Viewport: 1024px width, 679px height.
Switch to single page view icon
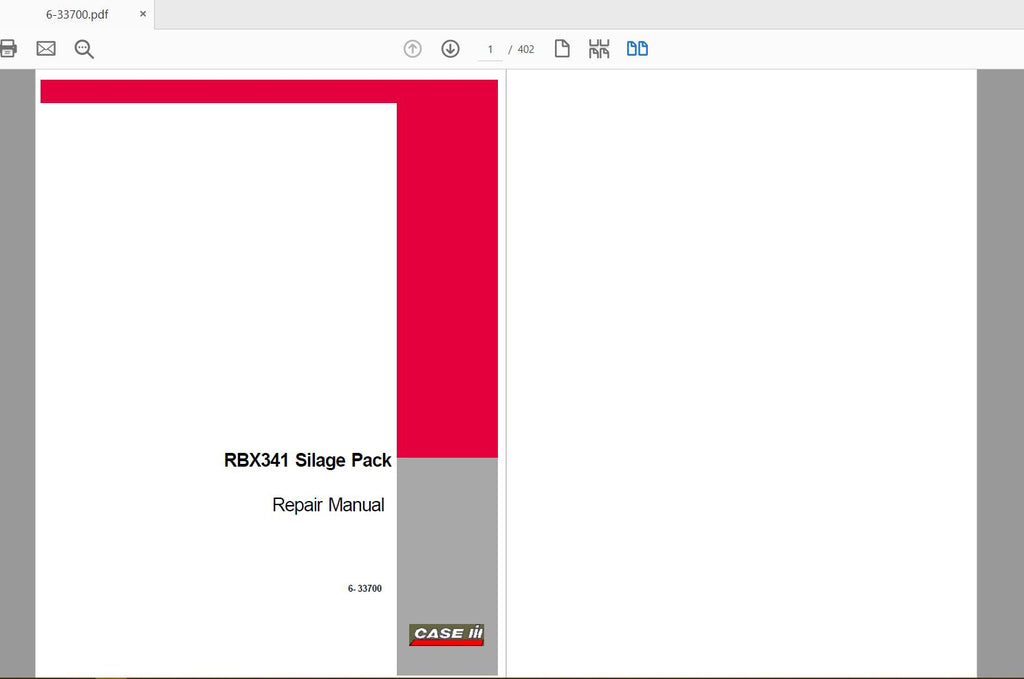tap(562, 48)
